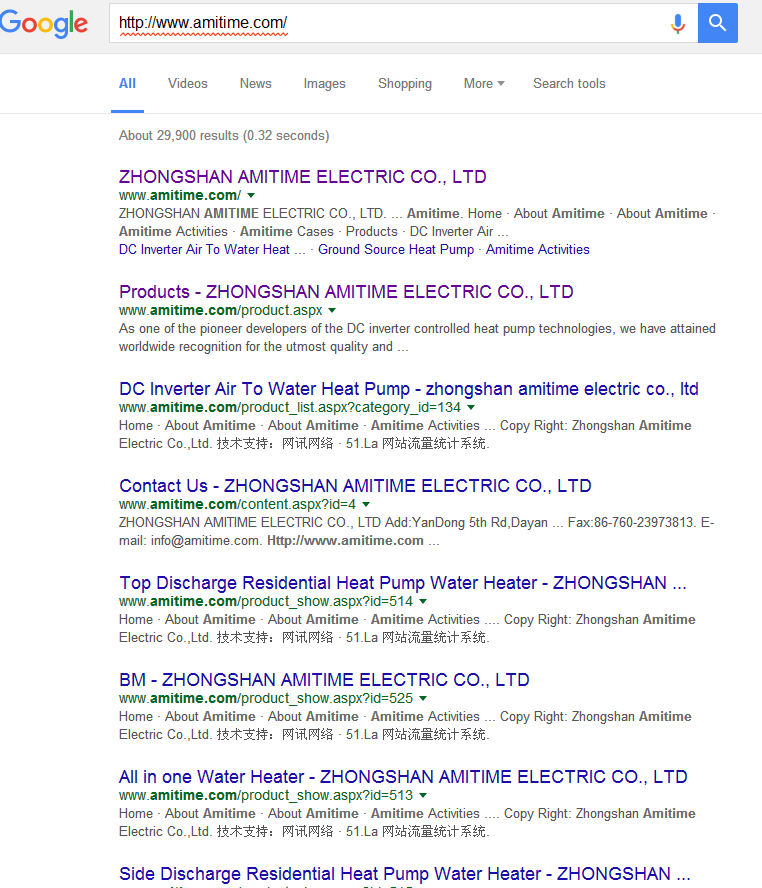The height and width of the screenshot is (888, 762).
Task: Click green URL with product_list.aspx?category_id=134
Action: pyautogui.click(x=289, y=407)
